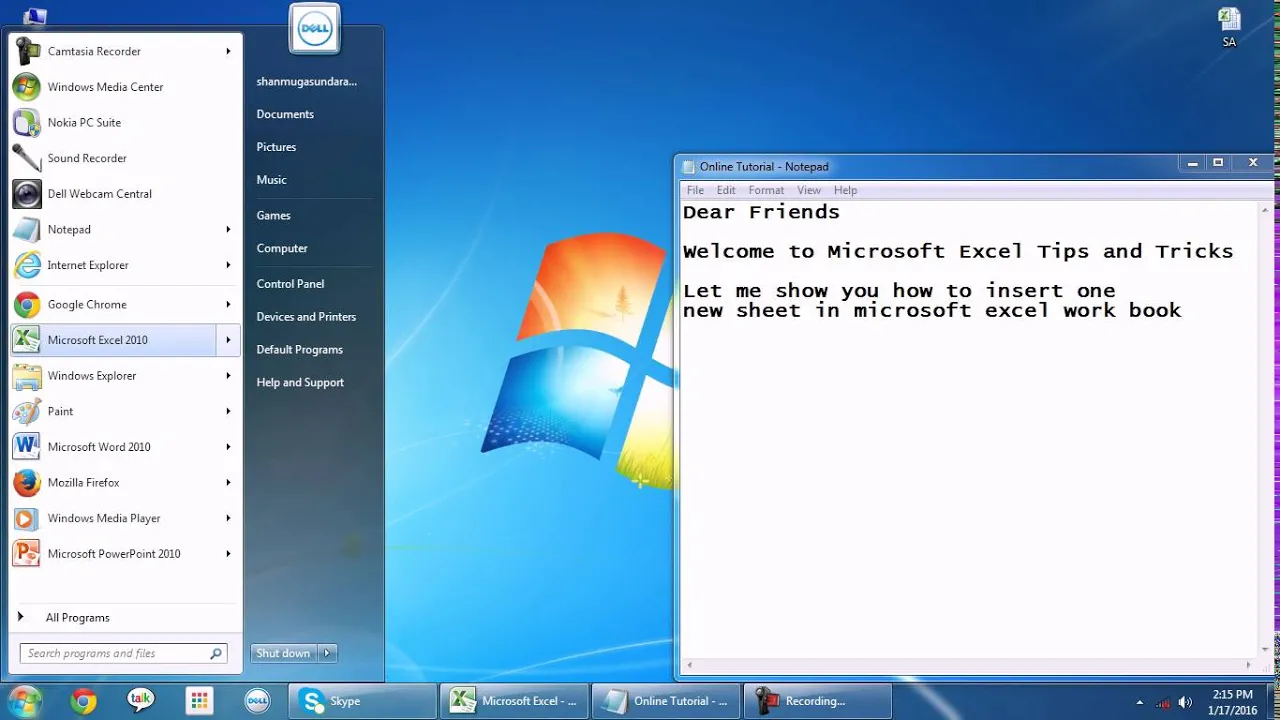Open Default Programs link
The image size is (1280, 720).
pyautogui.click(x=299, y=350)
